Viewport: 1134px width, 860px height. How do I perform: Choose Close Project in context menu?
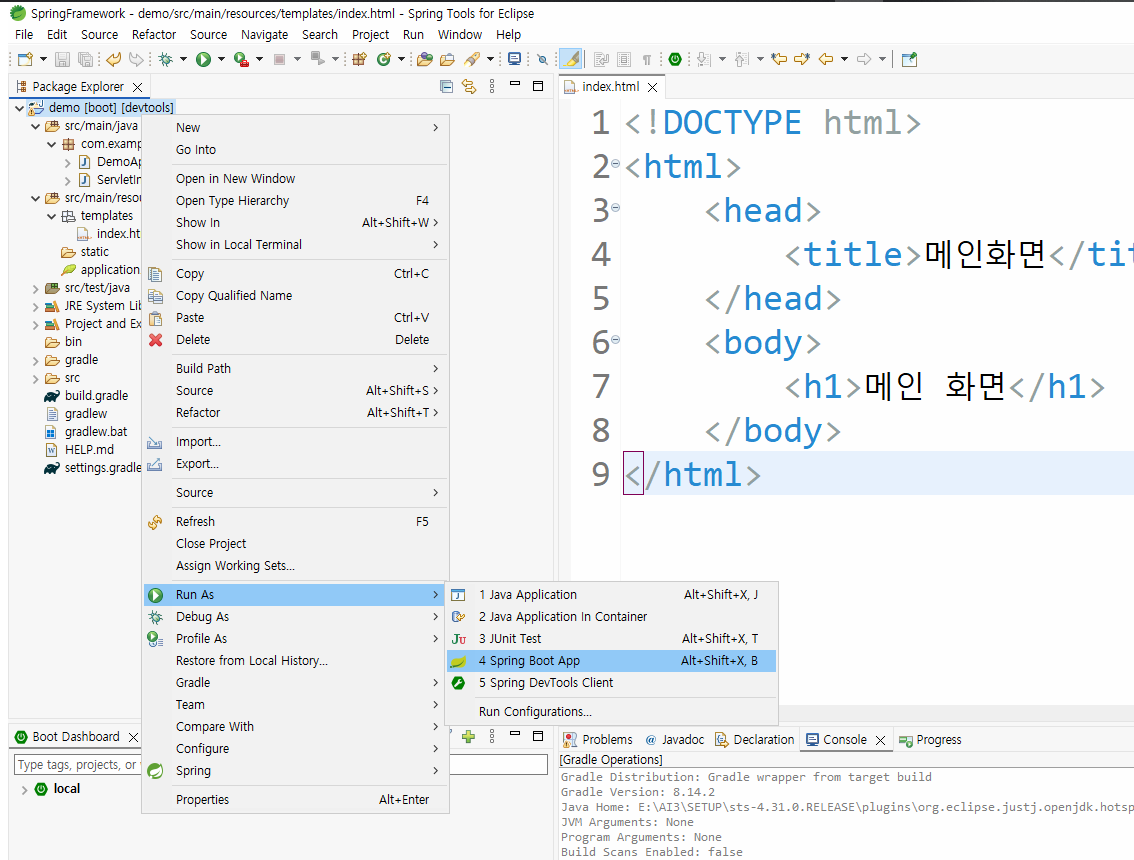[x=295, y=544]
